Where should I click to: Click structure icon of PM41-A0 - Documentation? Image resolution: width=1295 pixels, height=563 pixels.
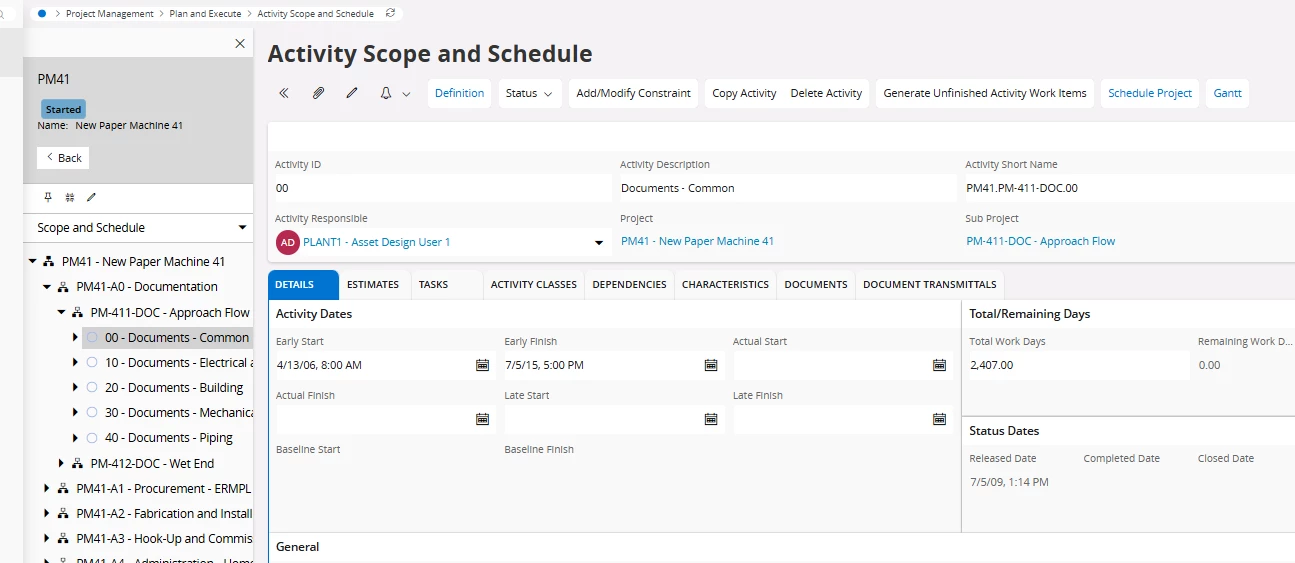pyautogui.click(x=63, y=287)
